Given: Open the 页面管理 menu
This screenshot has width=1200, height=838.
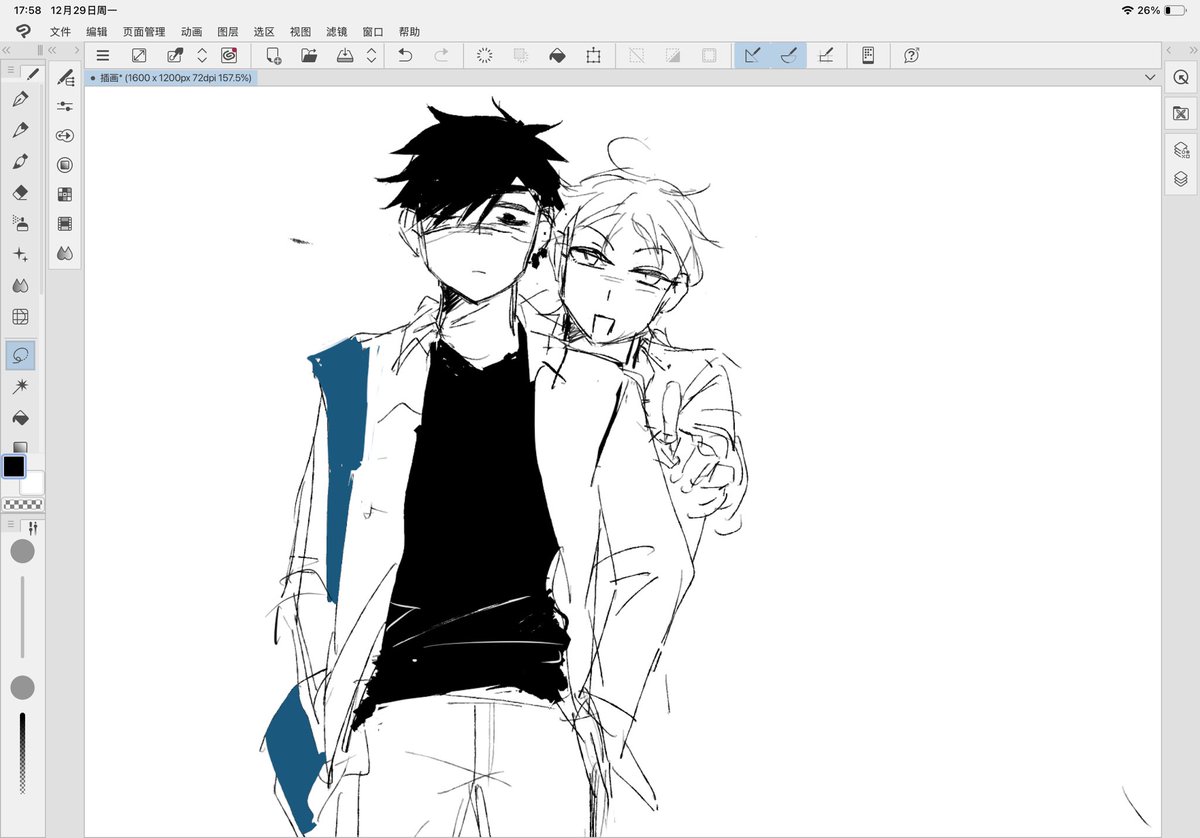Looking at the screenshot, I should [144, 32].
